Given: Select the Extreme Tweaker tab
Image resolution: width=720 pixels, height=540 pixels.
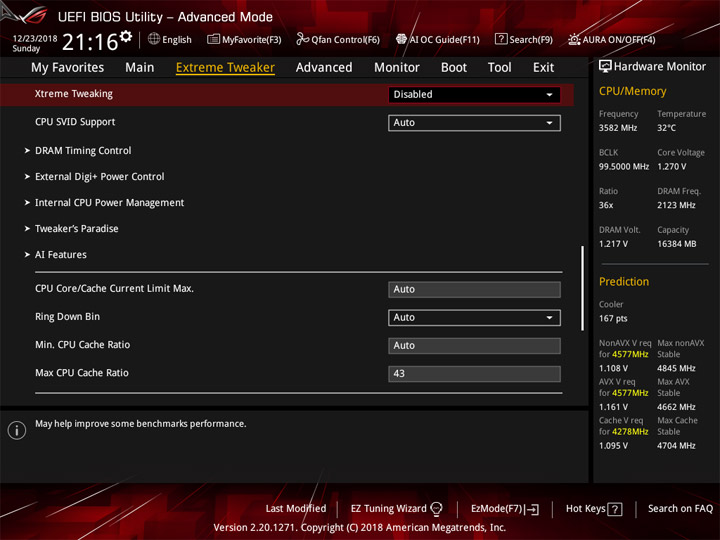Looking at the screenshot, I should [225, 68].
